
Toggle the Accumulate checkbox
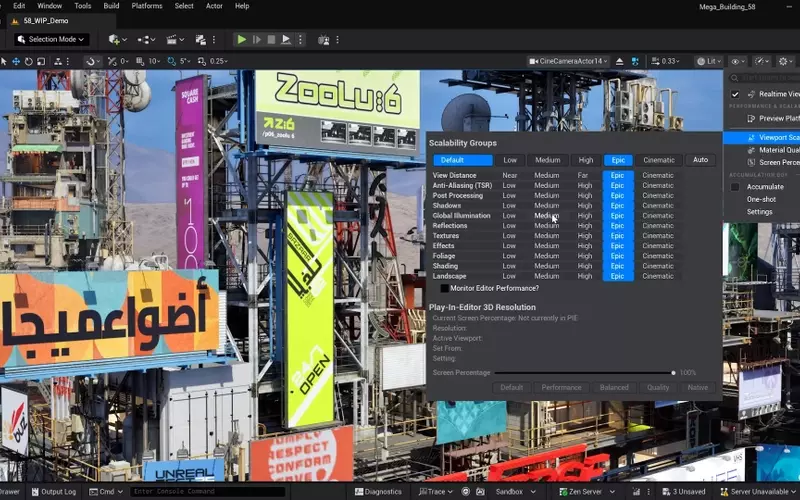pos(735,187)
